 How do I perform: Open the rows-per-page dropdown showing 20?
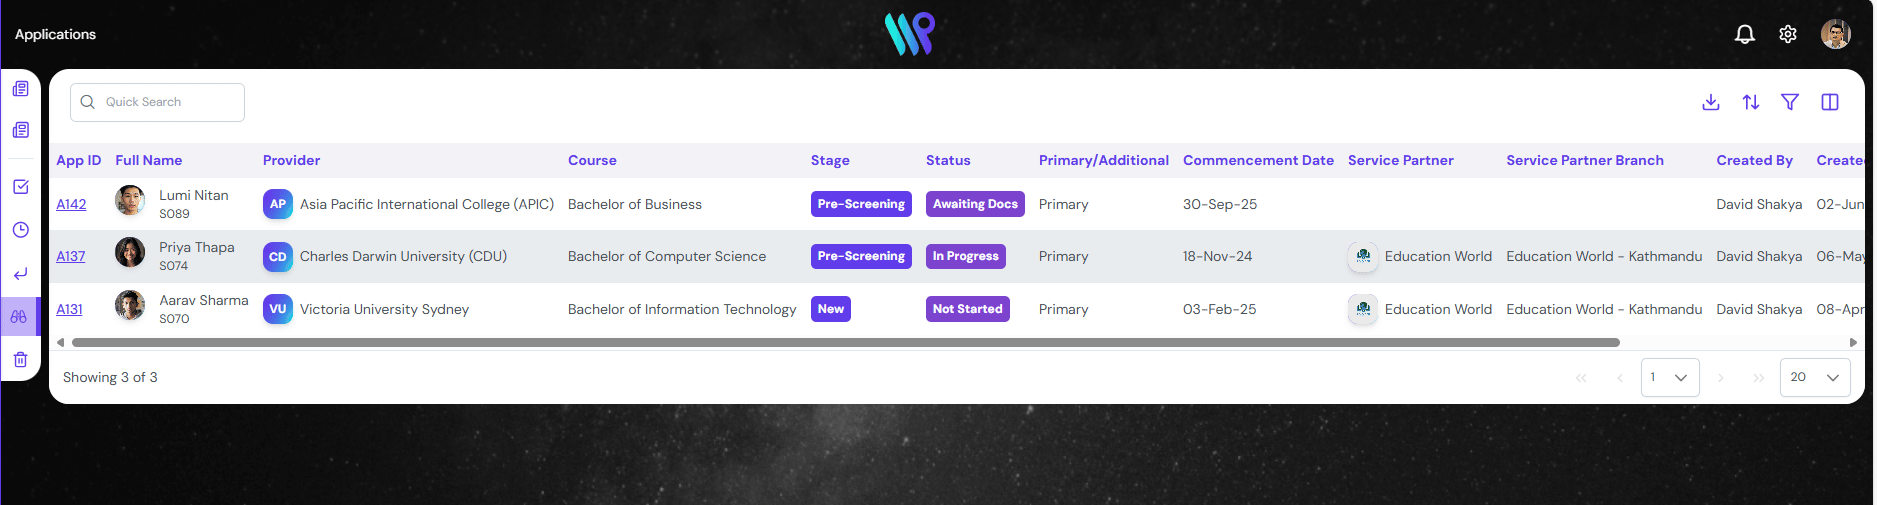tap(1815, 378)
